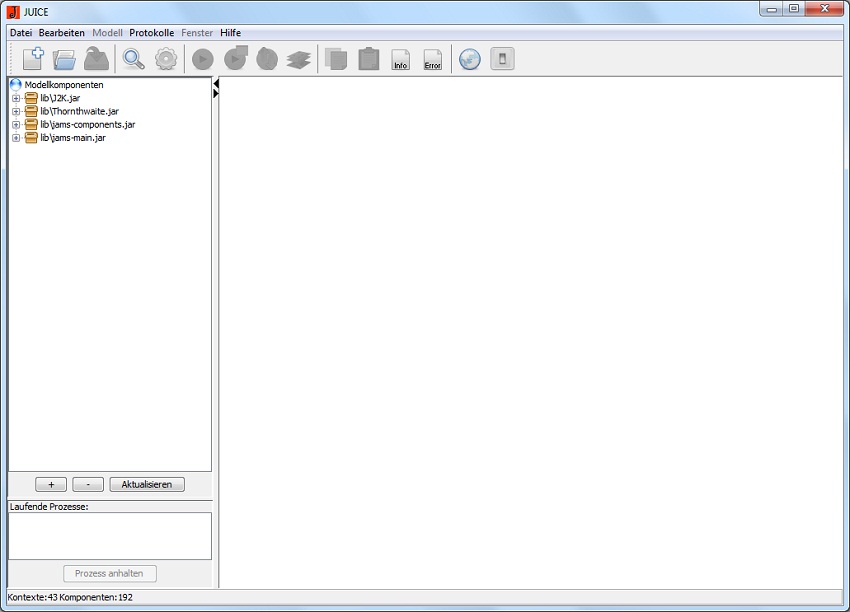Open the Protokolle menu
Viewport: 850px width, 612px height.
click(151, 33)
